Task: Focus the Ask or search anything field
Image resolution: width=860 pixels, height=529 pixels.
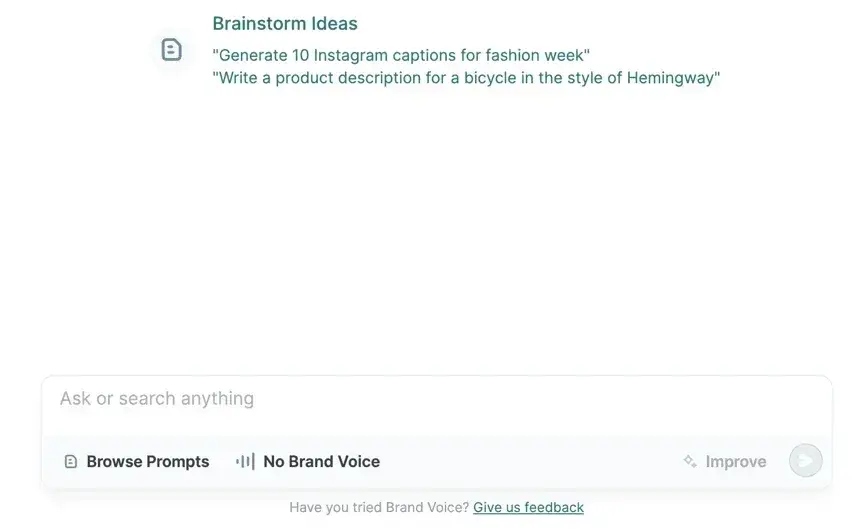Action: click(437, 406)
